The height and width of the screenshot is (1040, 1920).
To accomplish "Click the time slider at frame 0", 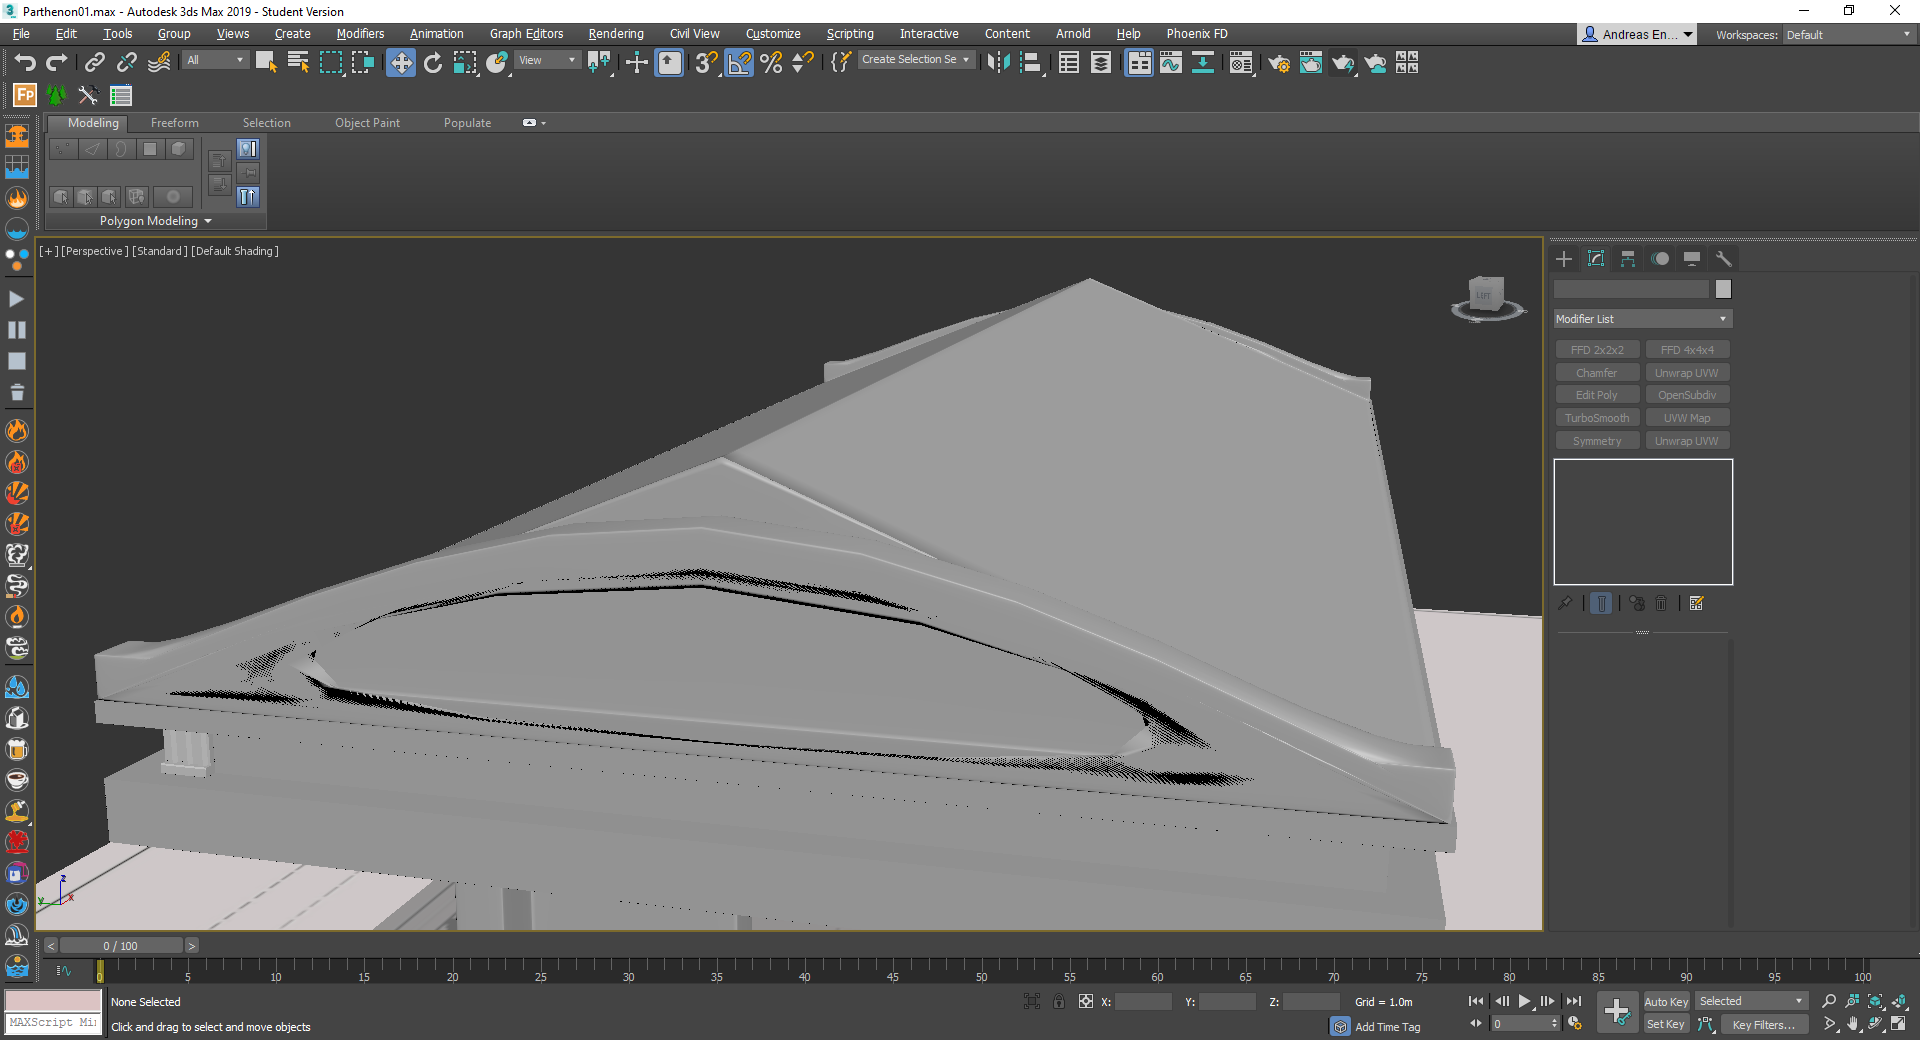I will pyautogui.click(x=120, y=945).
